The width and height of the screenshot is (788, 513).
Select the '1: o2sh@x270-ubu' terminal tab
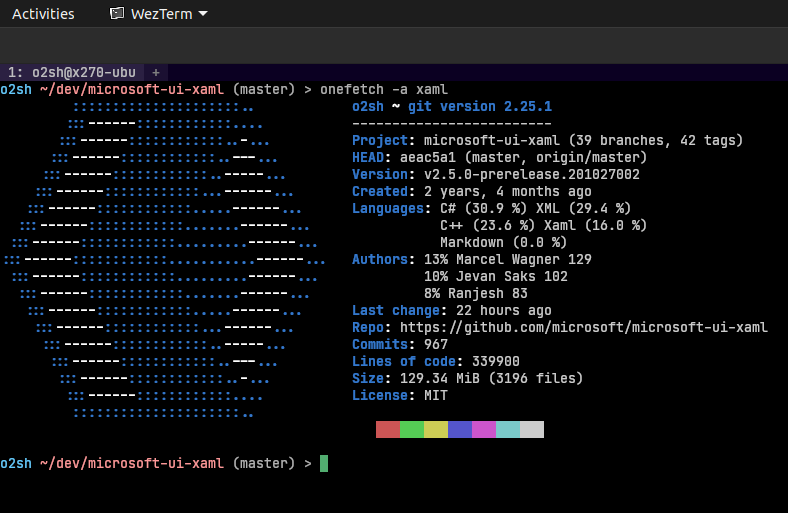click(x=72, y=72)
